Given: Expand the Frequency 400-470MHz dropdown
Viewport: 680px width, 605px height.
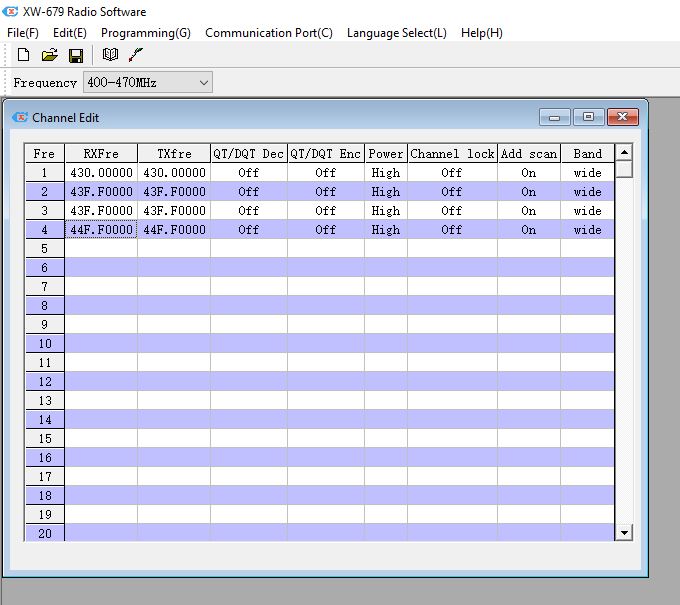Looking at the screenshot, I should 148,82.
